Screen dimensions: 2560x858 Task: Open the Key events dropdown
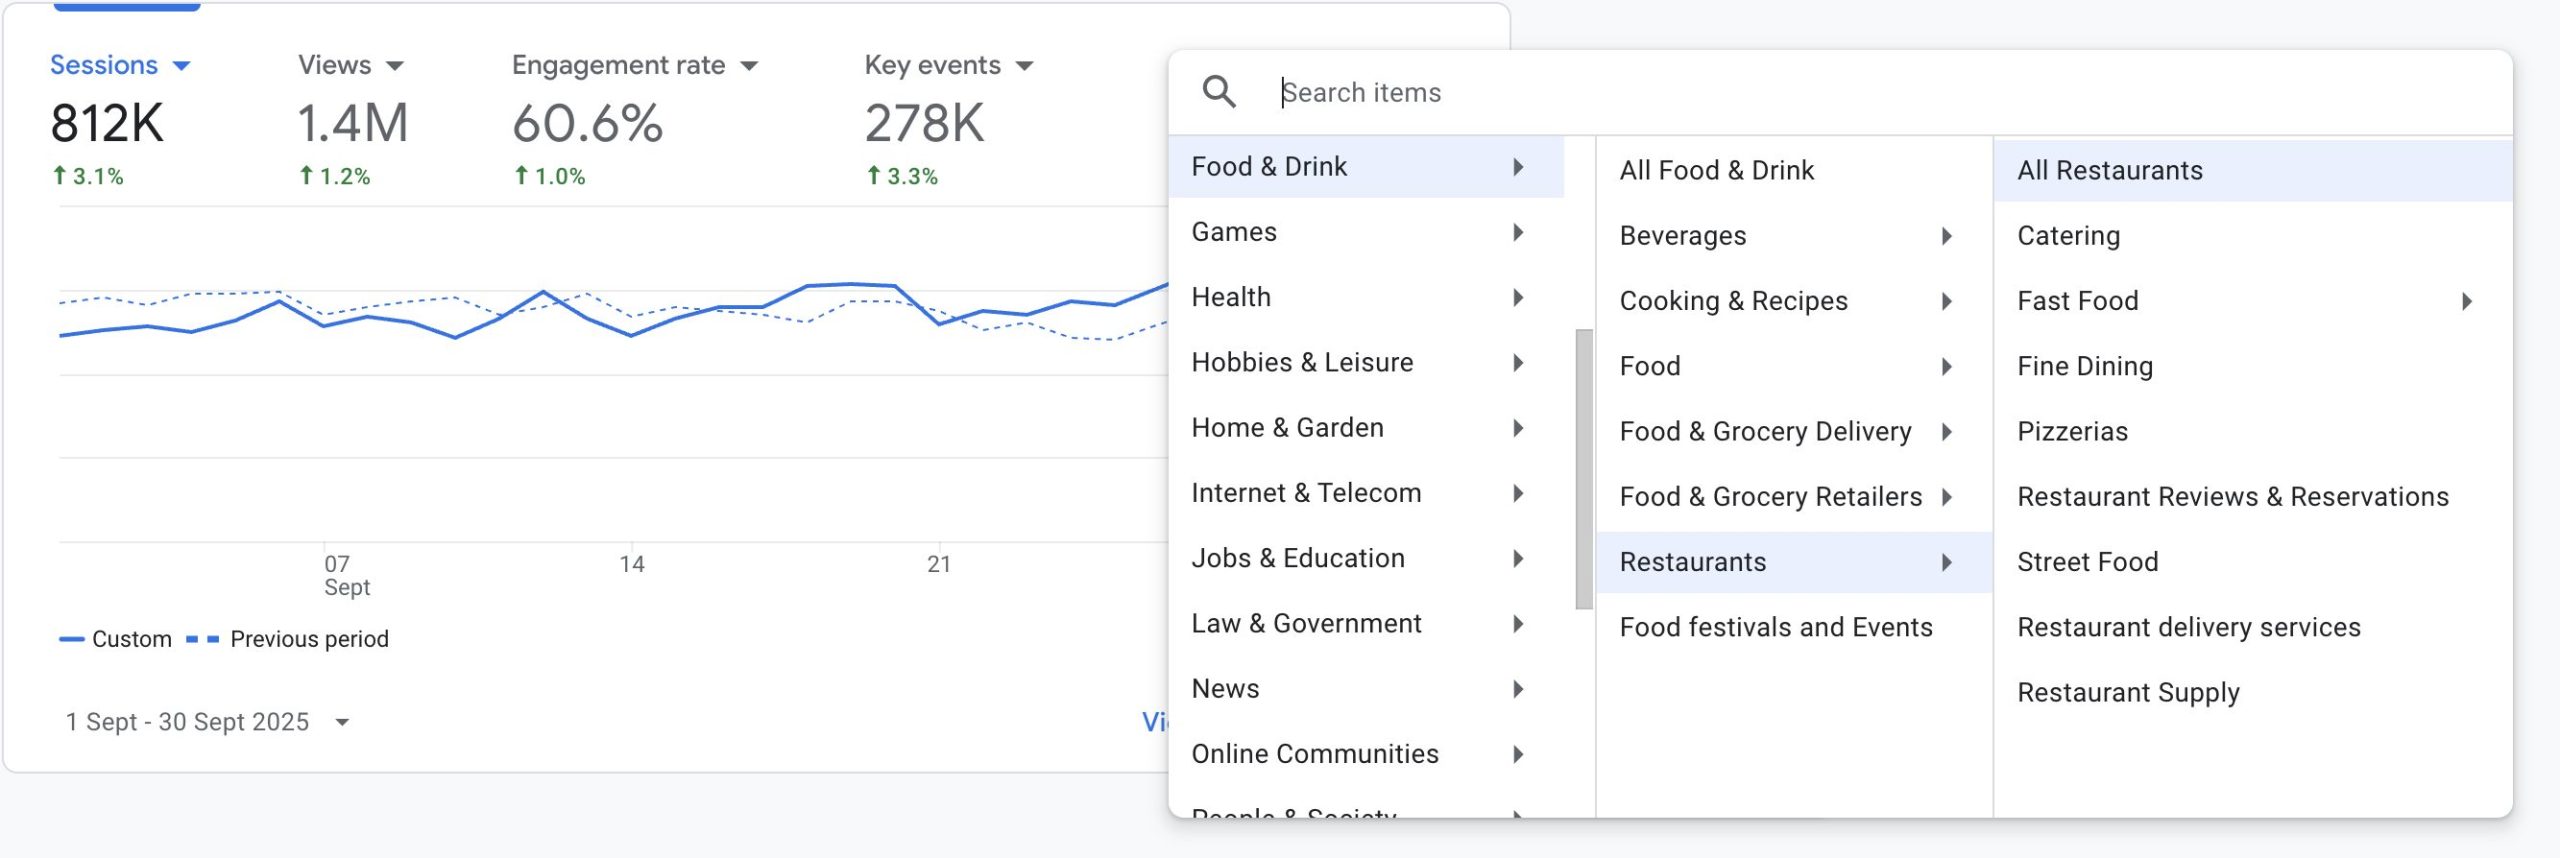tap(1024, 66)
